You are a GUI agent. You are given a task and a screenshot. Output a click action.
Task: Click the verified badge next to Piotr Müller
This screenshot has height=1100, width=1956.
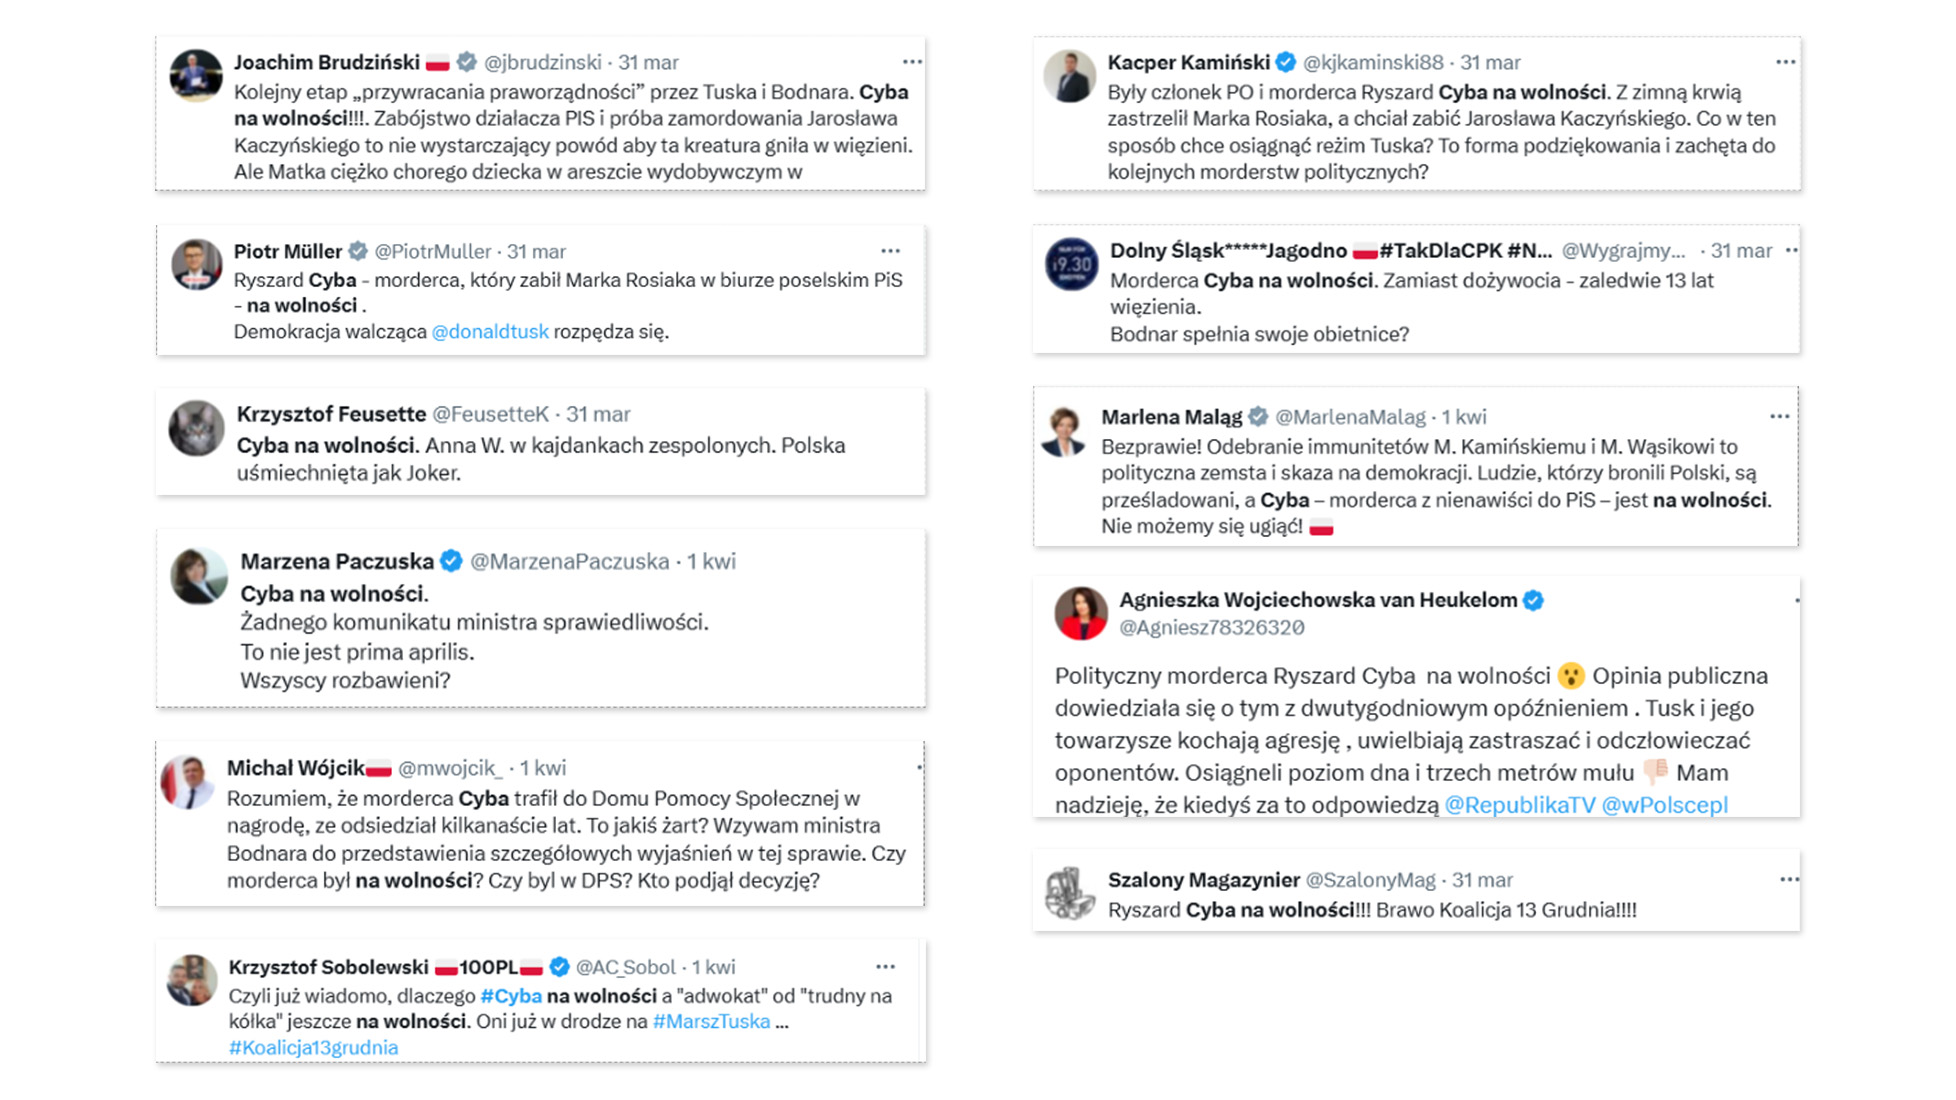(357, 251)
